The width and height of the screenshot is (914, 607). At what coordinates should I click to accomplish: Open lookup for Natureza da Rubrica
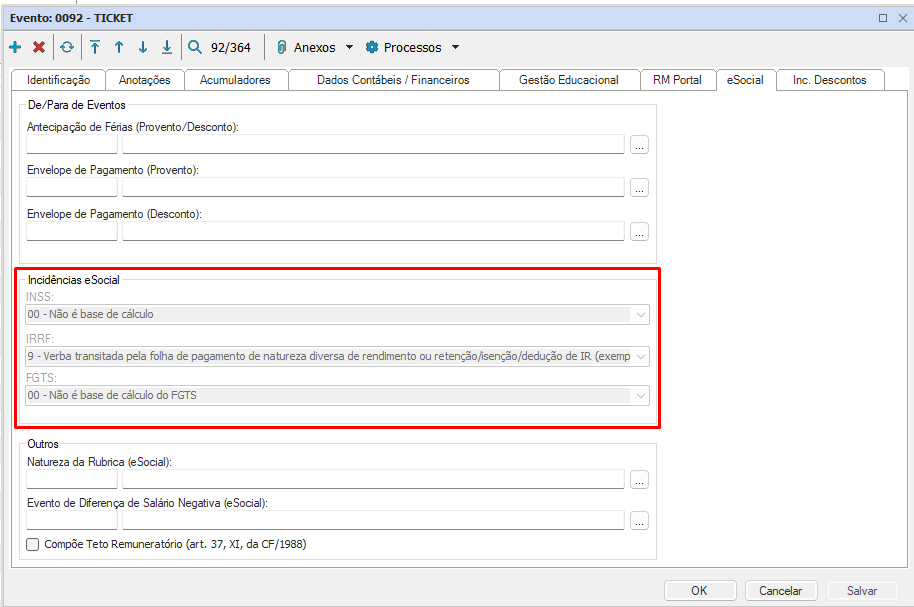click(639, 479)
